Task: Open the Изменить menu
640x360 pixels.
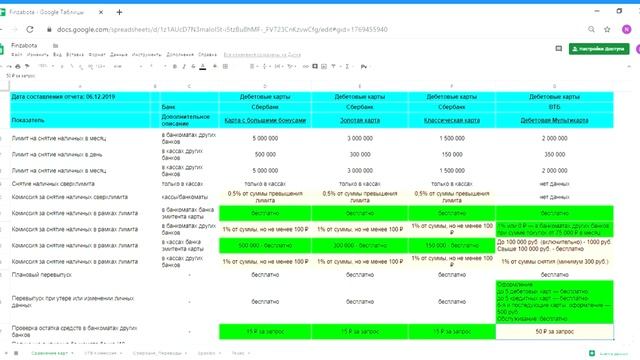Action: pyautogui.click(x=38, y=54)
